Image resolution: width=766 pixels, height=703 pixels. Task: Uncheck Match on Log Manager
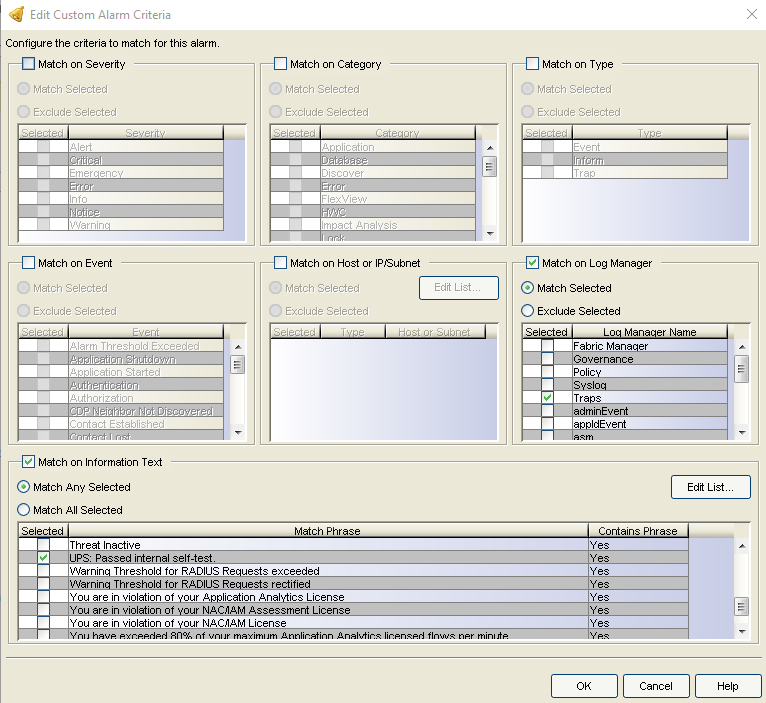tap(532, 263)
